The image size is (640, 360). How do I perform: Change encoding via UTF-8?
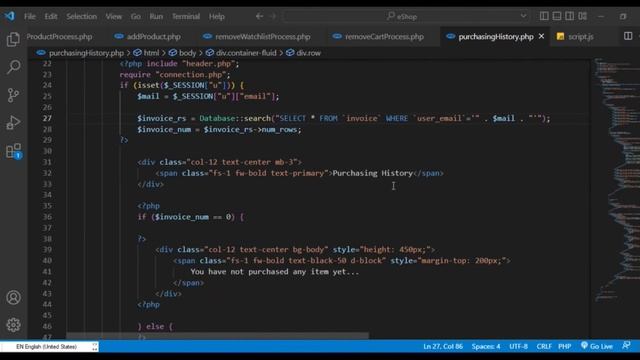pos(518,346)
